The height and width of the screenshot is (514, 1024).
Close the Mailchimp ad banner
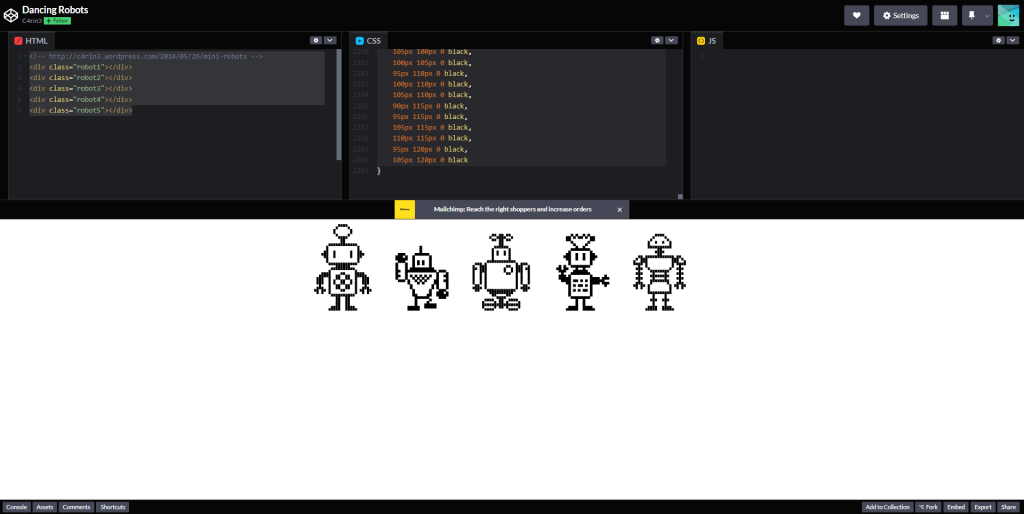(x=619, y=209)
